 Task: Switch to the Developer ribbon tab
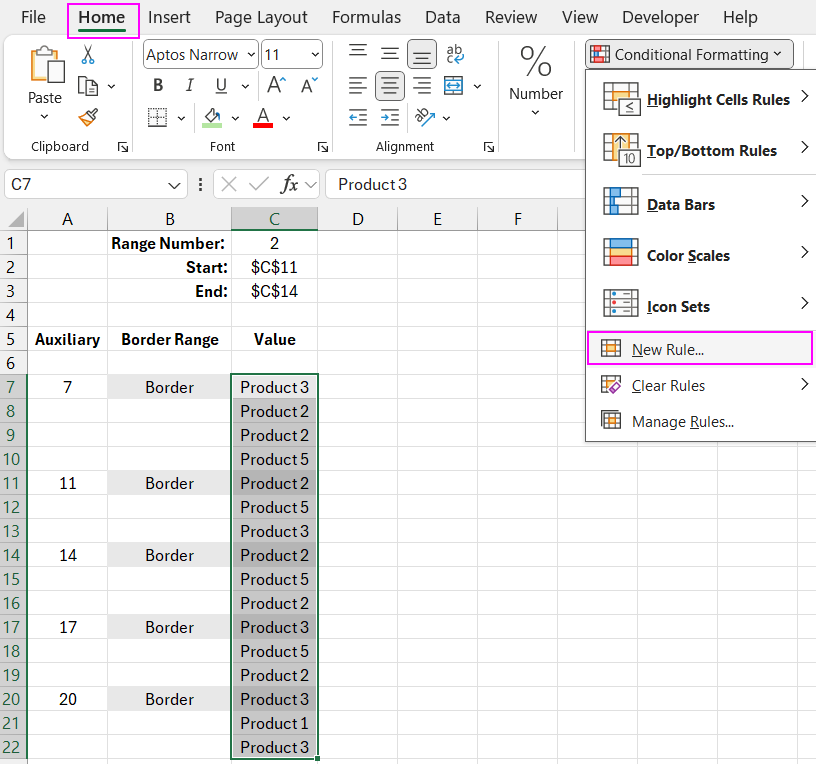[660, 17]
